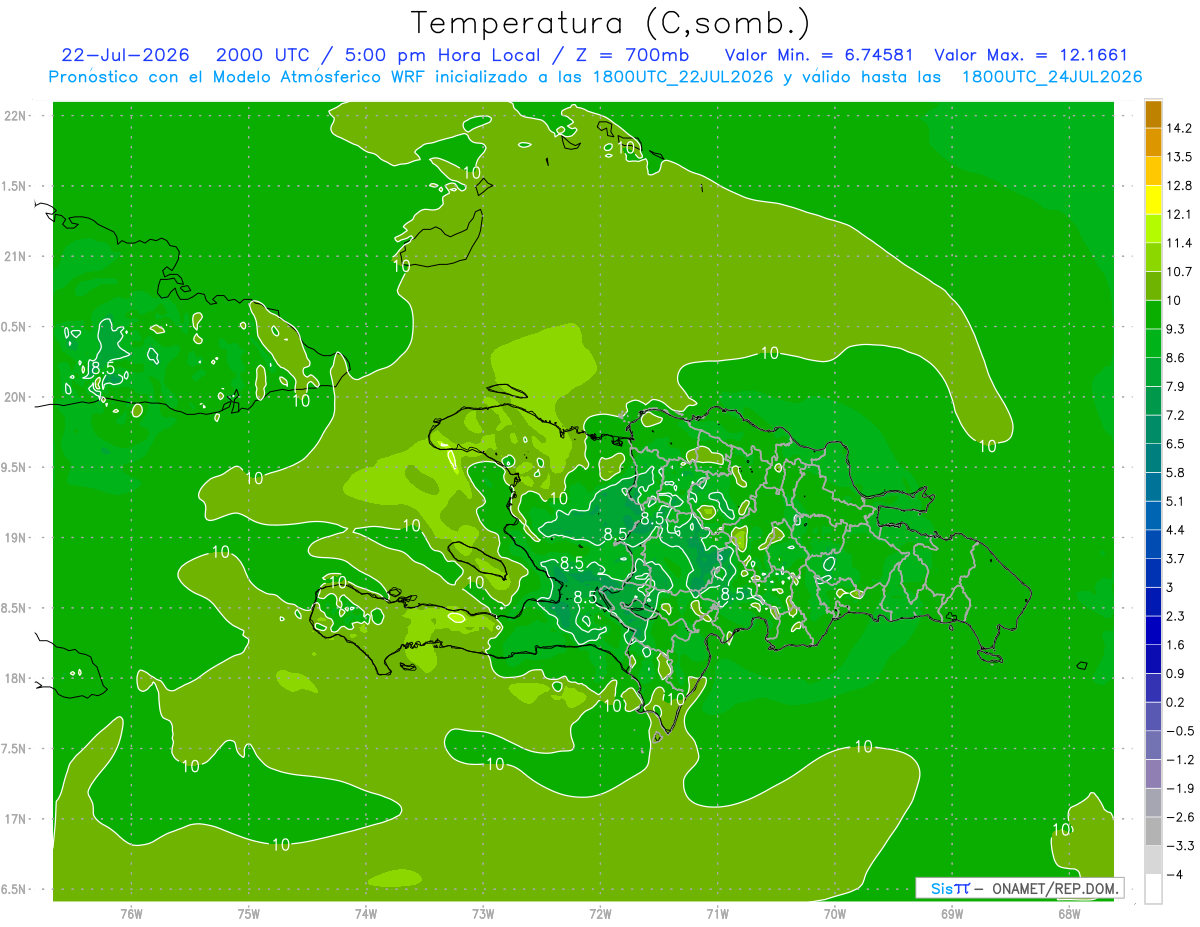Click the '3.7' color scale value
This screenshot has width=1200, height=927.
[x=1174, y=559]
